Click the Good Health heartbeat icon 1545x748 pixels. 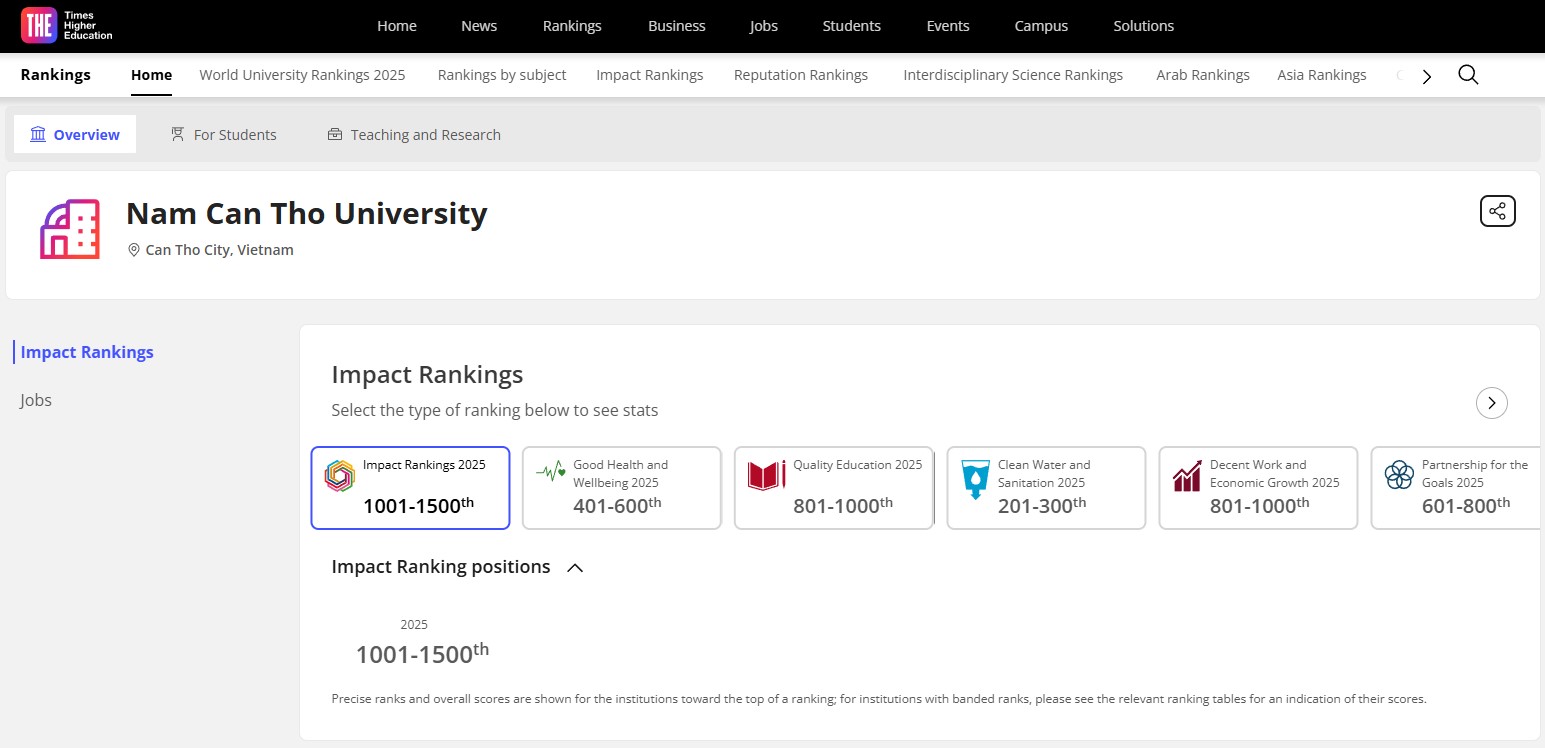coord(551,471)
